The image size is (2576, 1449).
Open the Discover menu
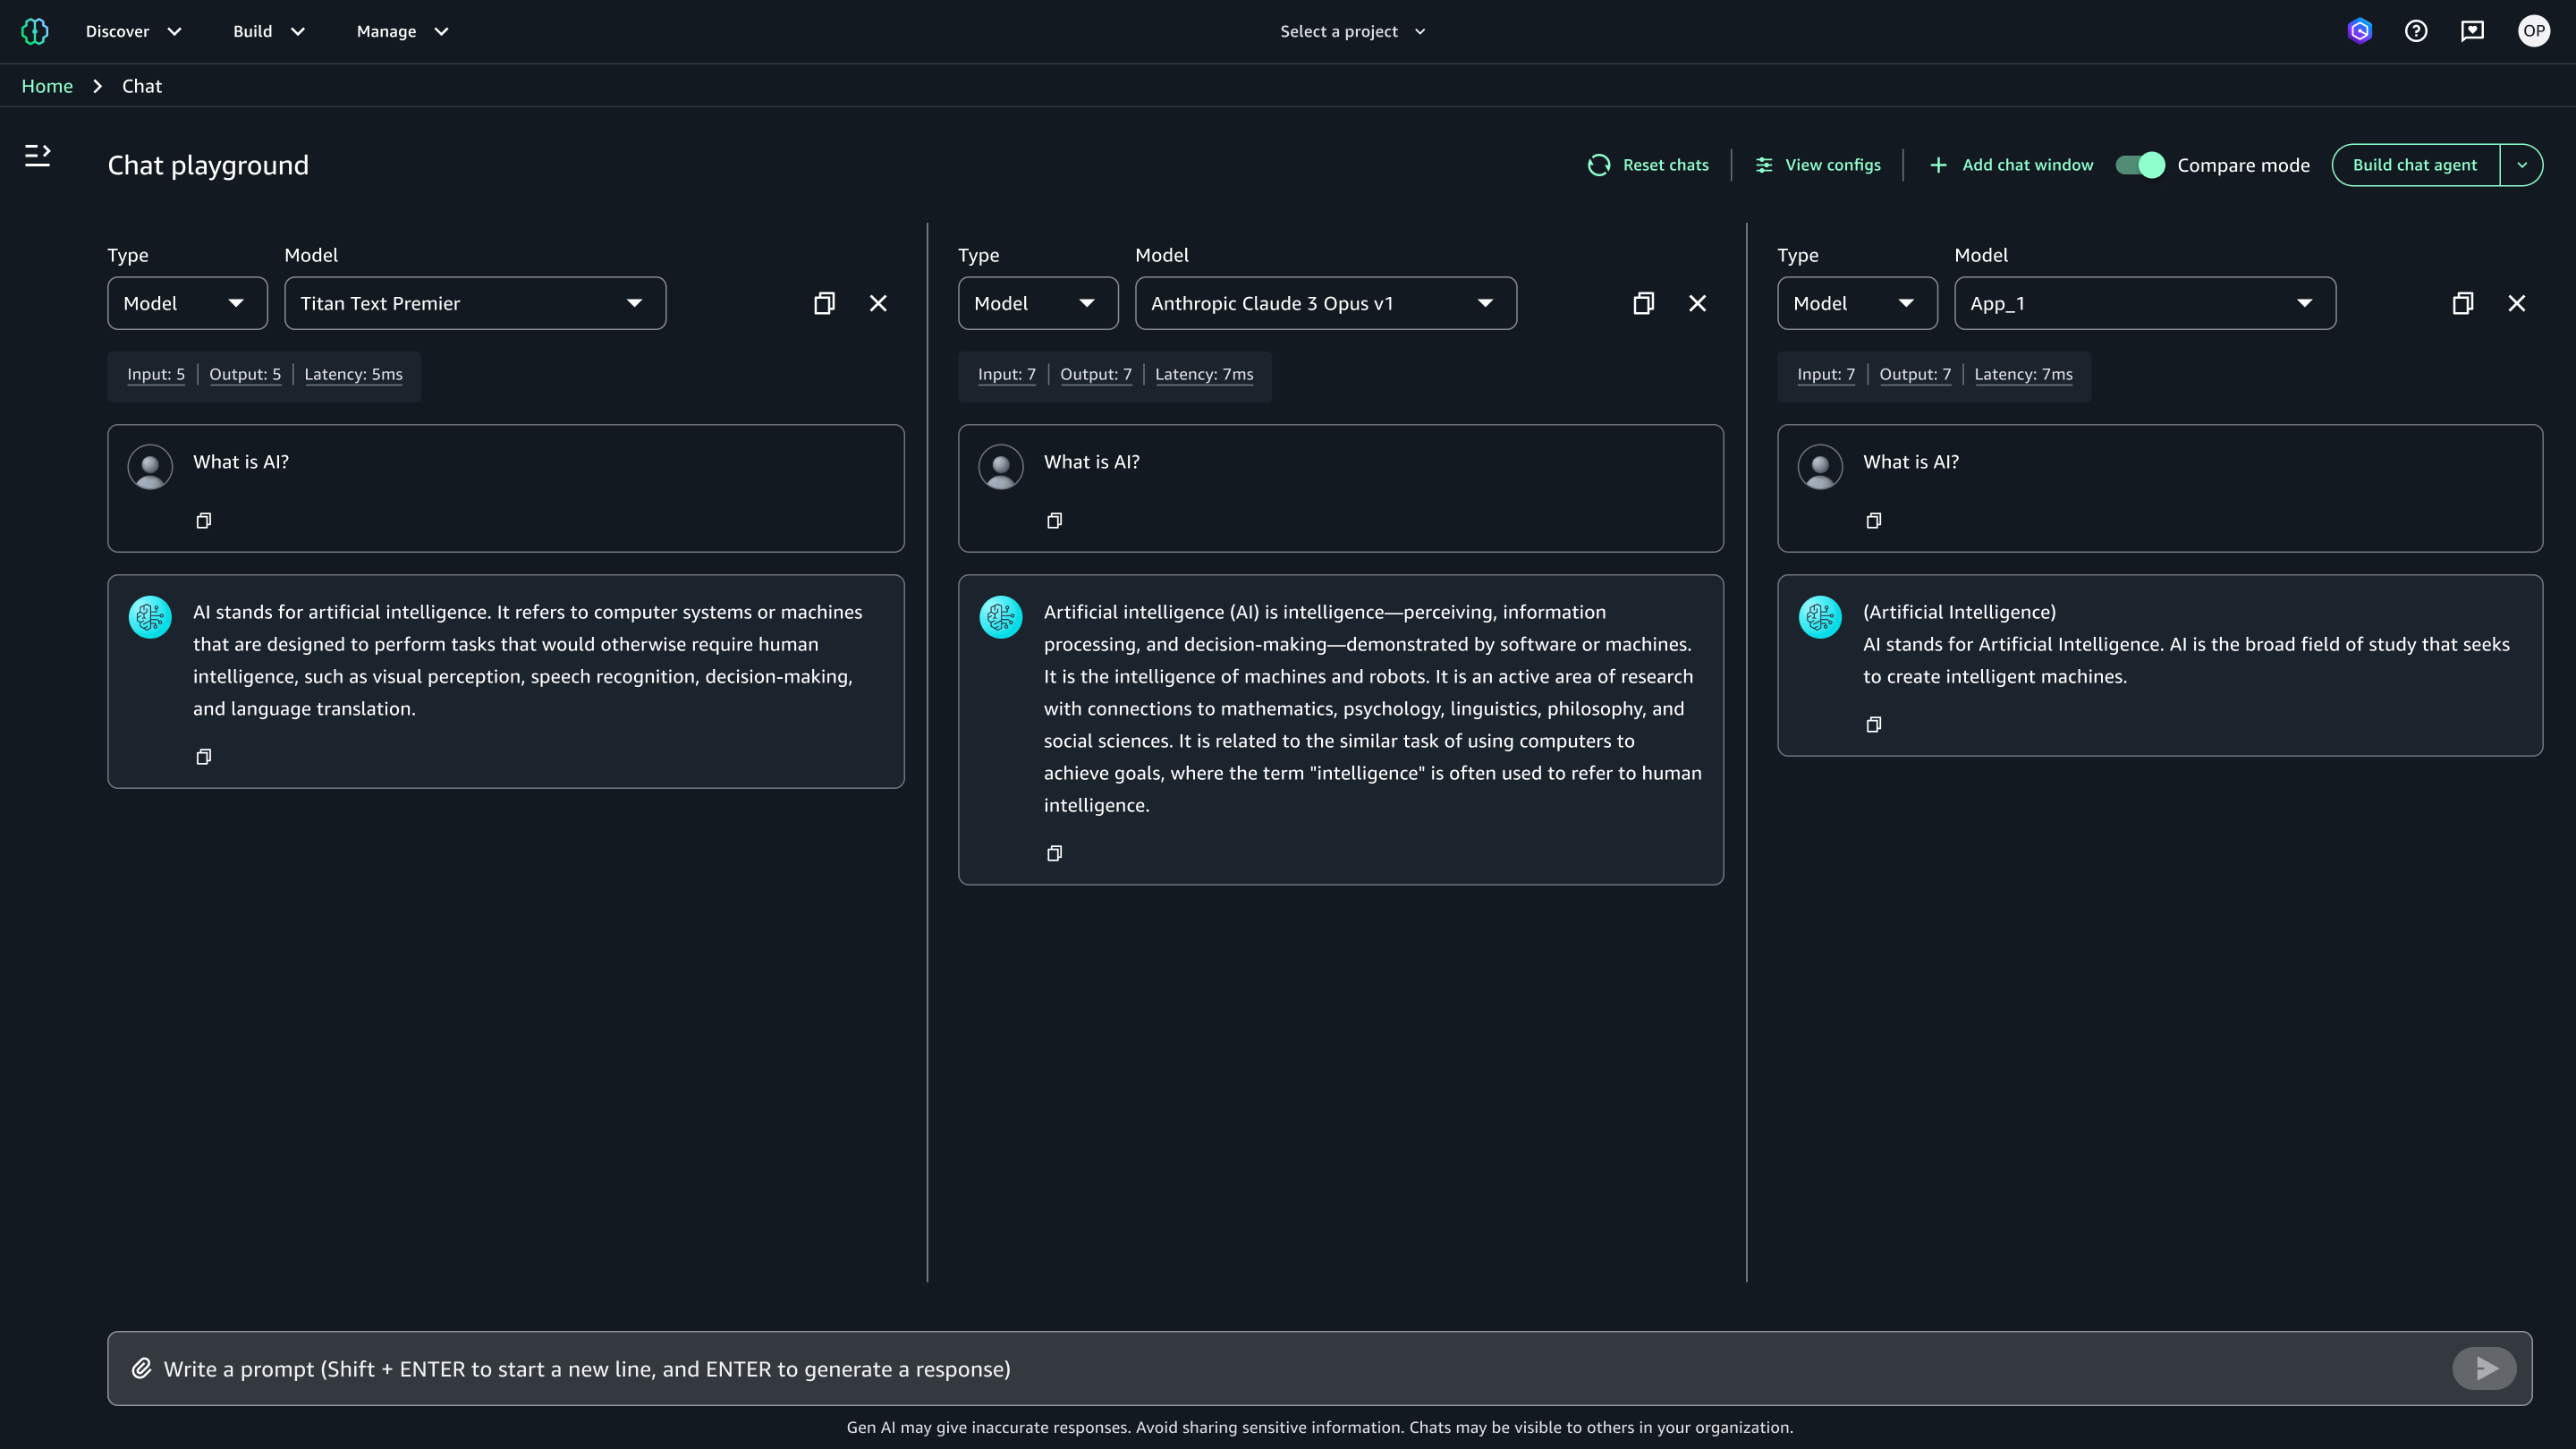[x=133, y=31]
